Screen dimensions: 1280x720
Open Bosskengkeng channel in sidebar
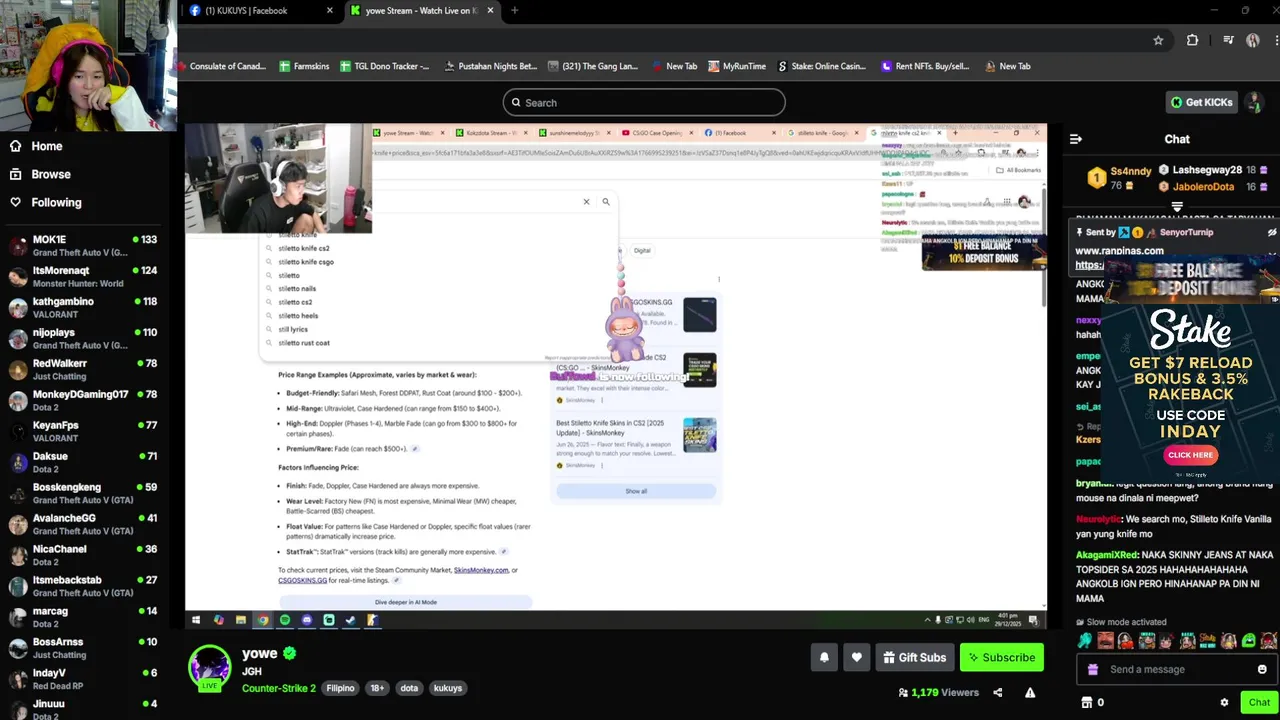pyautogui.click(x=82, y=494)
